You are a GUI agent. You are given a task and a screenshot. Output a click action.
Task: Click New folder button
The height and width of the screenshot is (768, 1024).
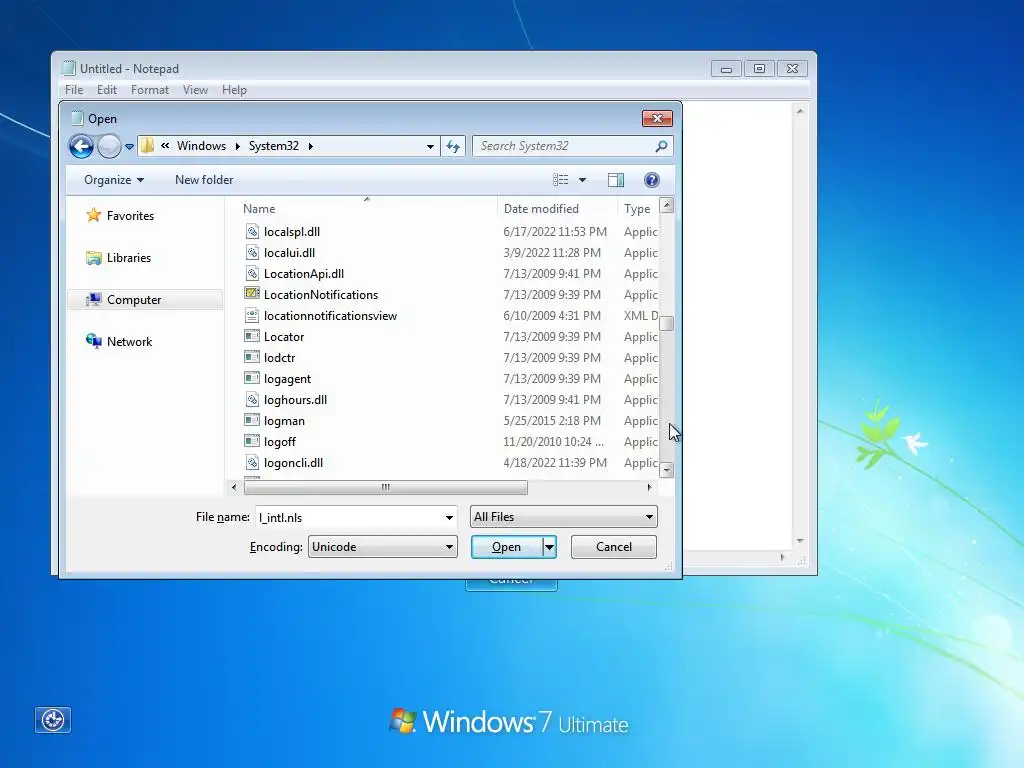204,180
